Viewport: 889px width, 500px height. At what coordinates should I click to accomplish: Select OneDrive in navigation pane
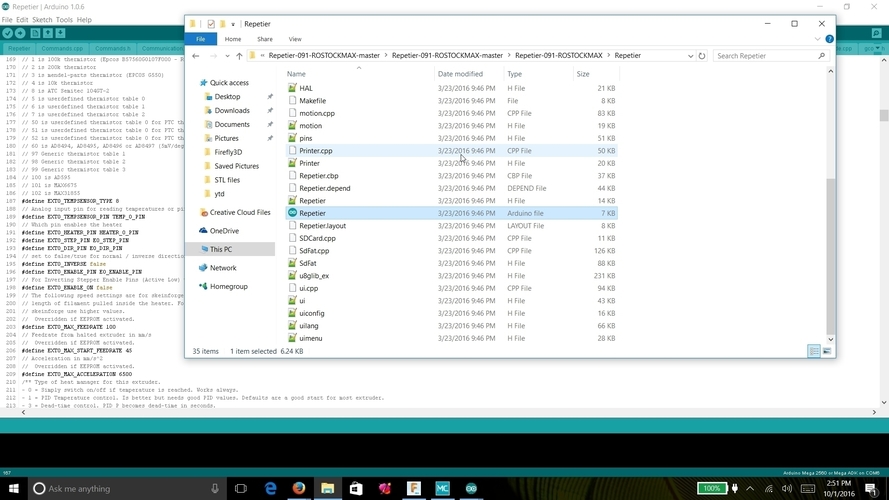224,231
